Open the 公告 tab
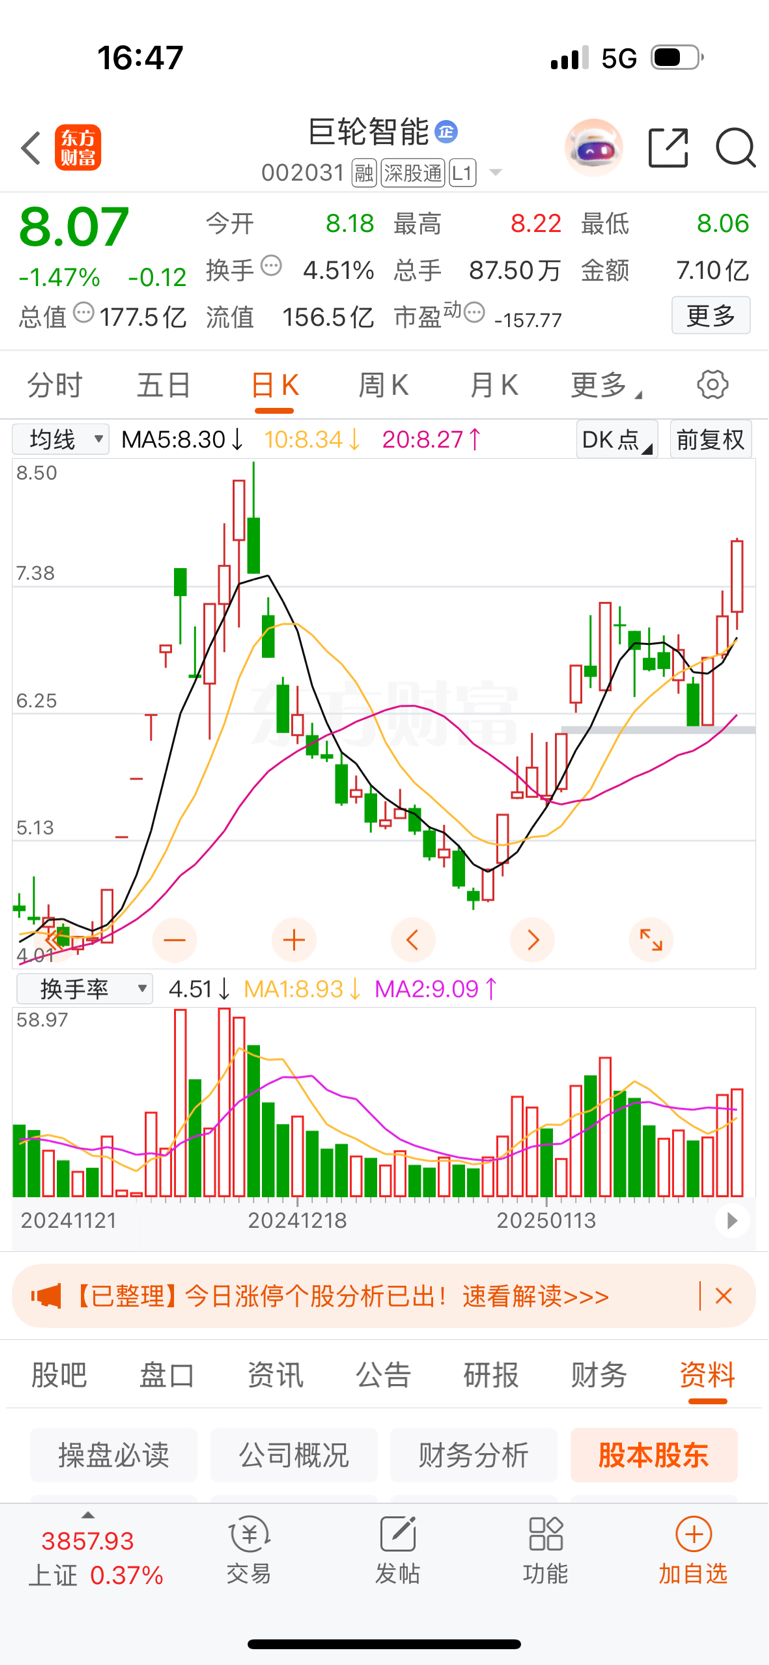Image resolution: width=769 pixels, height=1665 pixels. pyautogui.click(x=383, y=1375)
